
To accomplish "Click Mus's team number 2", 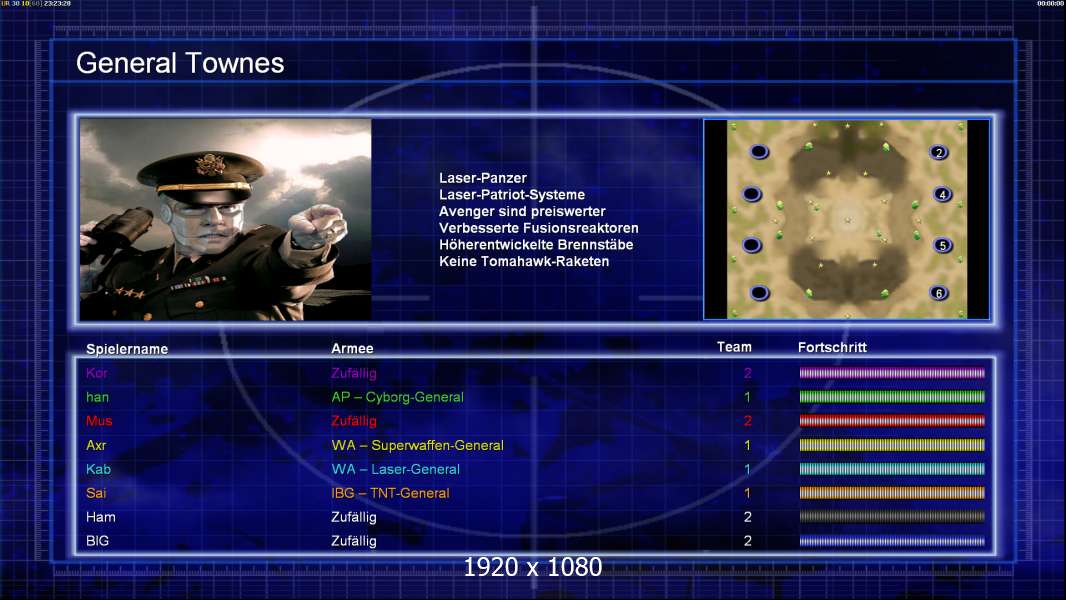I will pos(748,421).
